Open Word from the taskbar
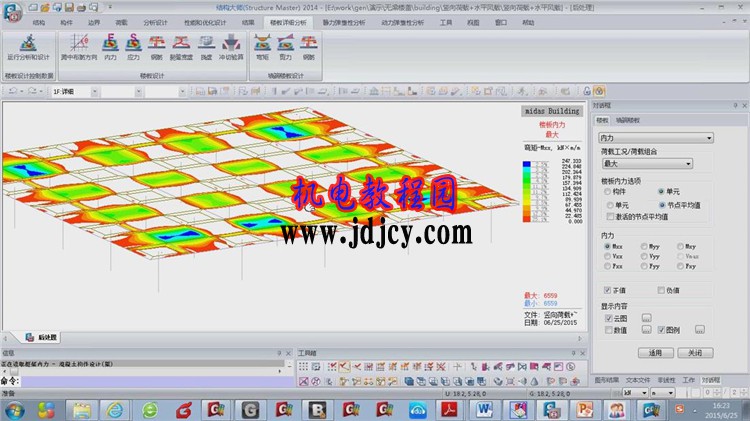 pyautogui.click(x=484, y=410)
